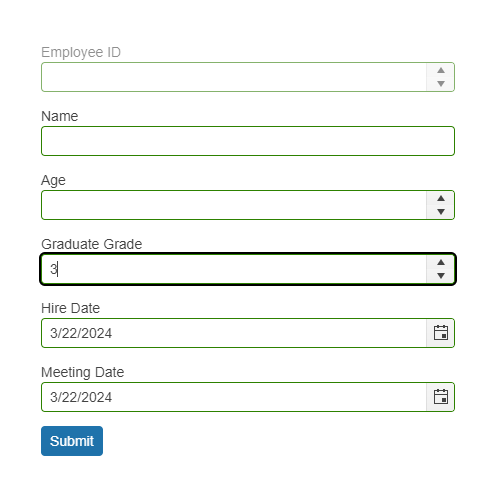
Task: Click the Name label
Action: coord(60,116)
